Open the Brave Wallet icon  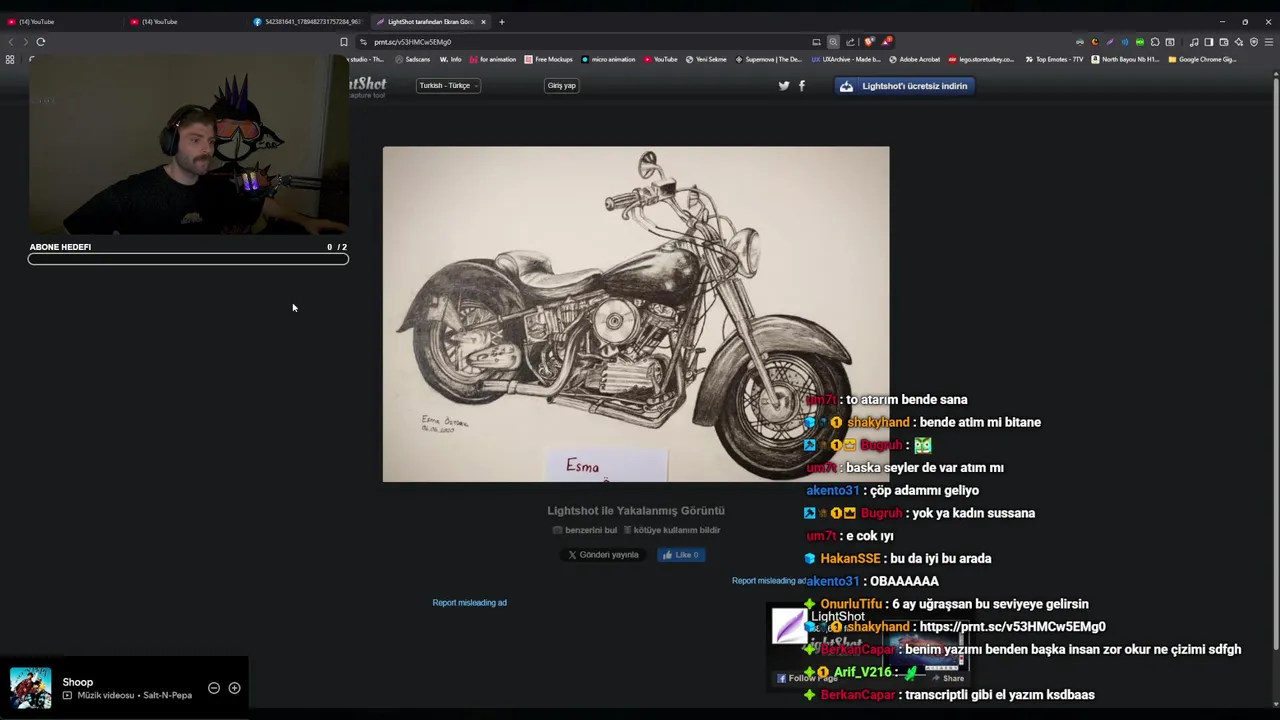1224,42
